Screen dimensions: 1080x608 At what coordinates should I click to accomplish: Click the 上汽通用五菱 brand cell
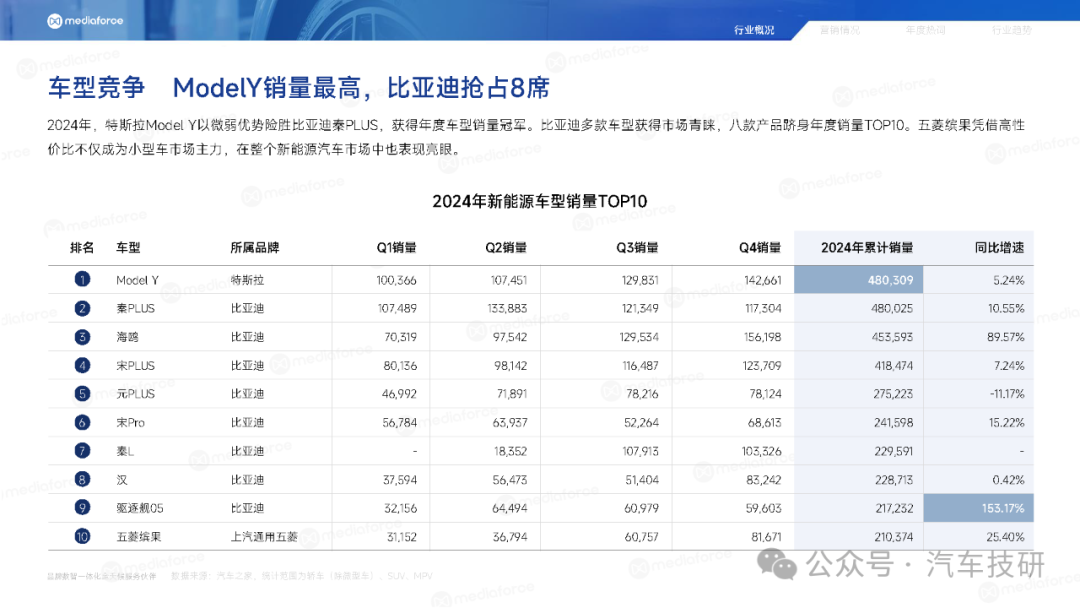click(264, 537)
